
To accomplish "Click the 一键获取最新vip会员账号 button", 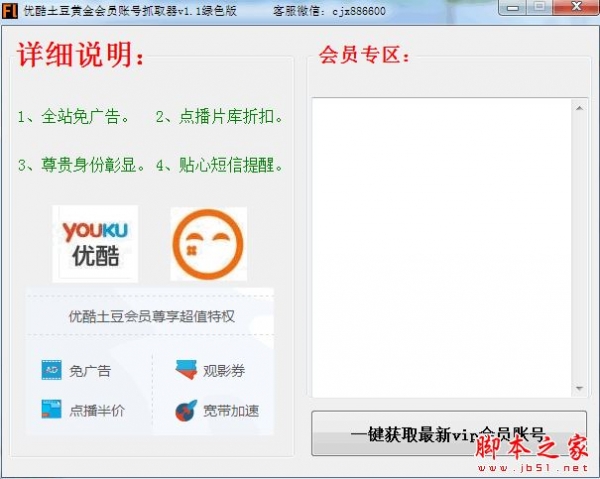I will pyautogui.click(x=449, y=433).
